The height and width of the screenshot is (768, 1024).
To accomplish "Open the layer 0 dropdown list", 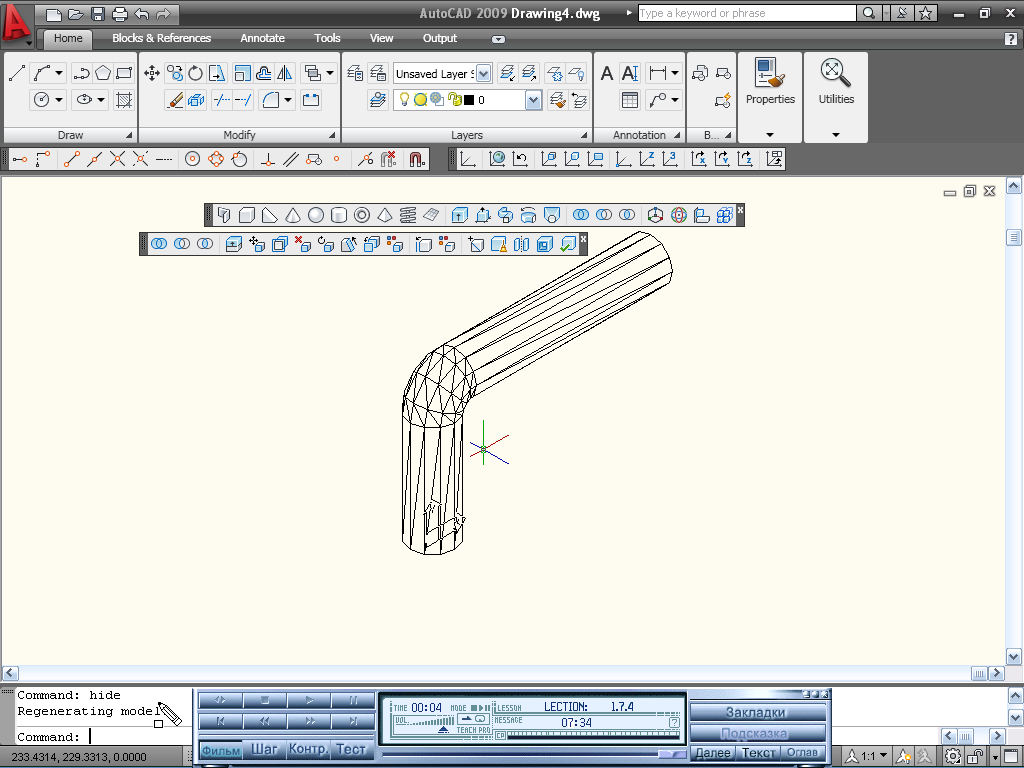I will pos(534,100).
